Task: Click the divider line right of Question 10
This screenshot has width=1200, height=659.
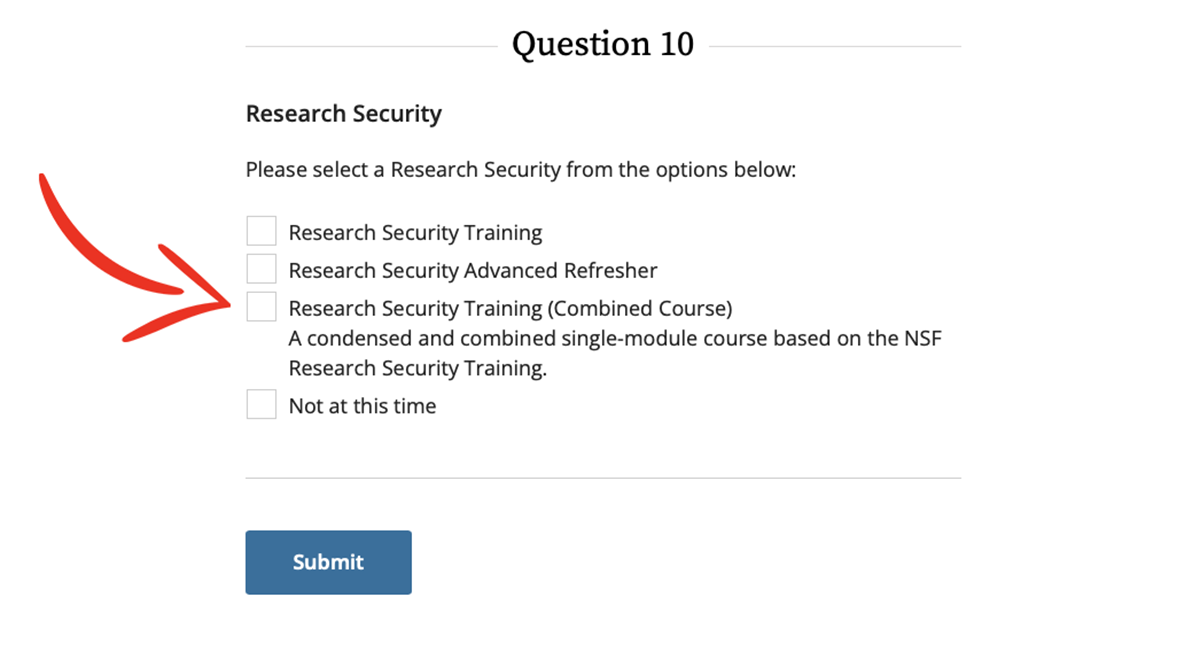Action: 835,46
